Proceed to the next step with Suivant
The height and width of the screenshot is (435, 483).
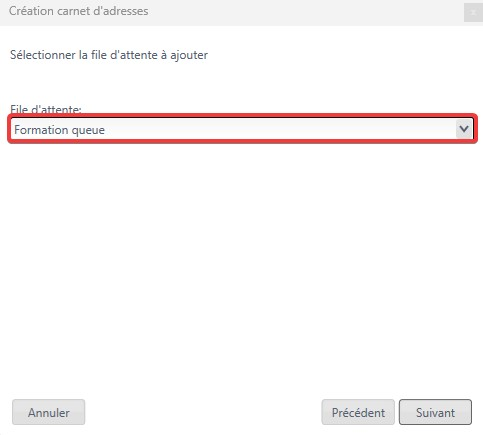435,412
